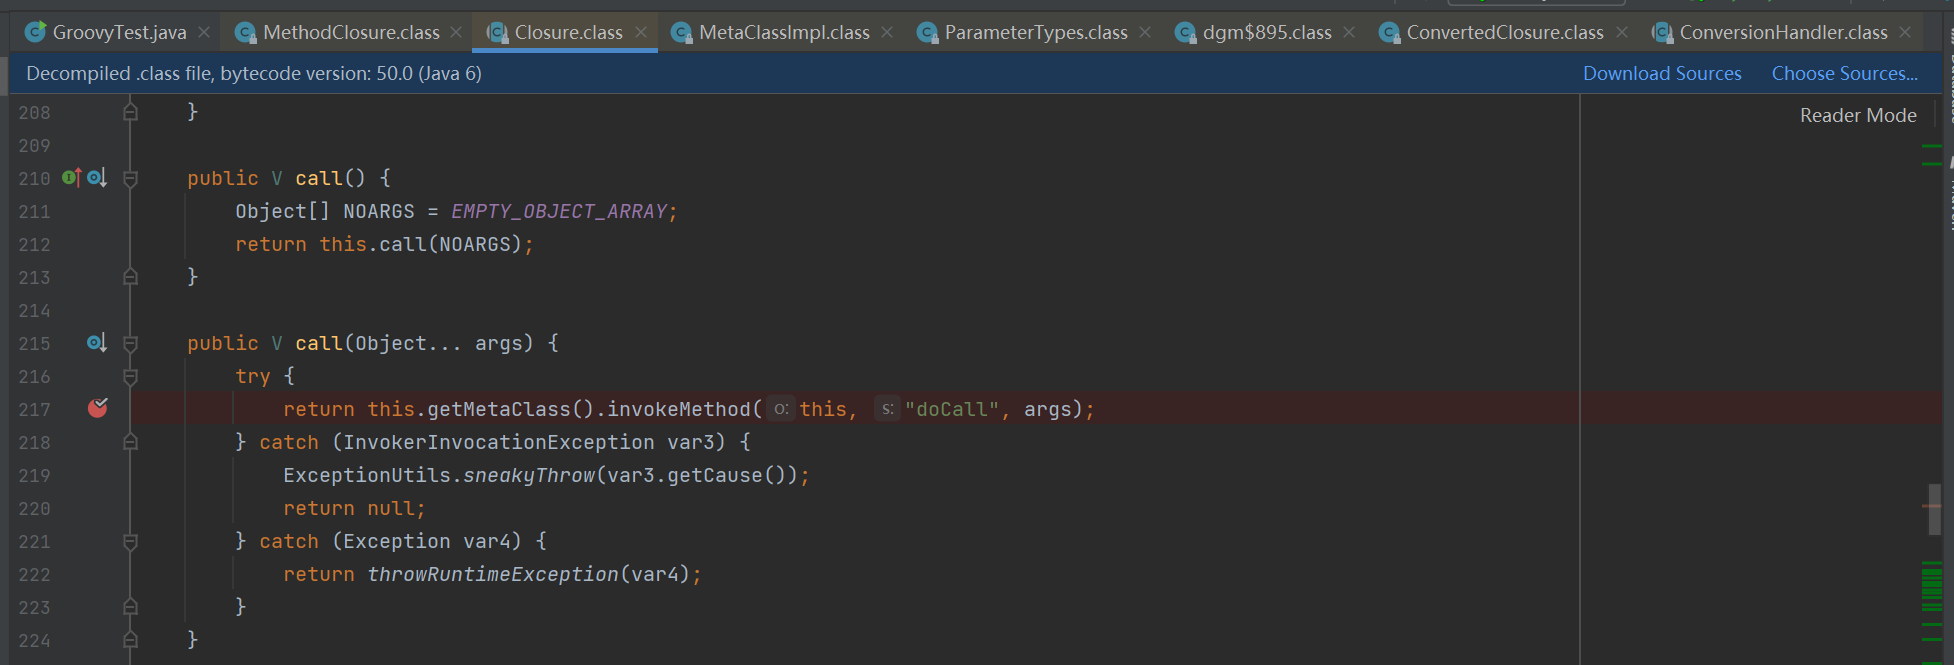Click the ConvertedClosure.class tab file icon
The image size is (1954, 665).
coord(1389,33)
